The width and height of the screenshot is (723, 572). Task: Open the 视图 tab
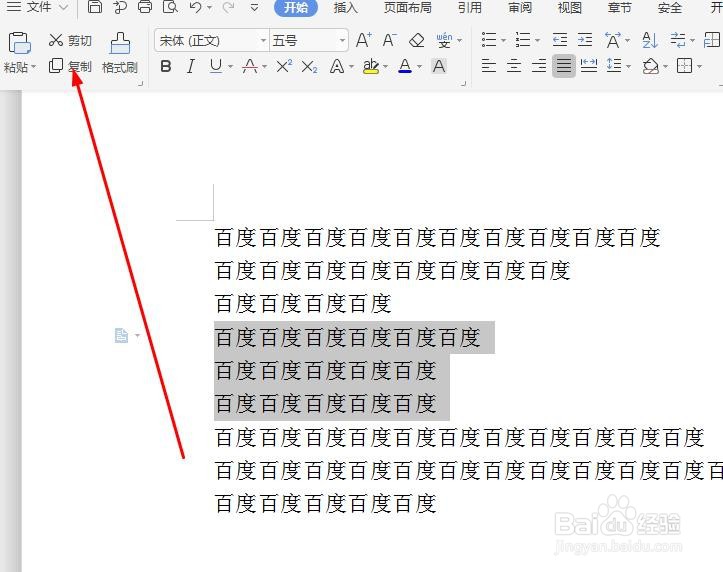tap(569, 8)
